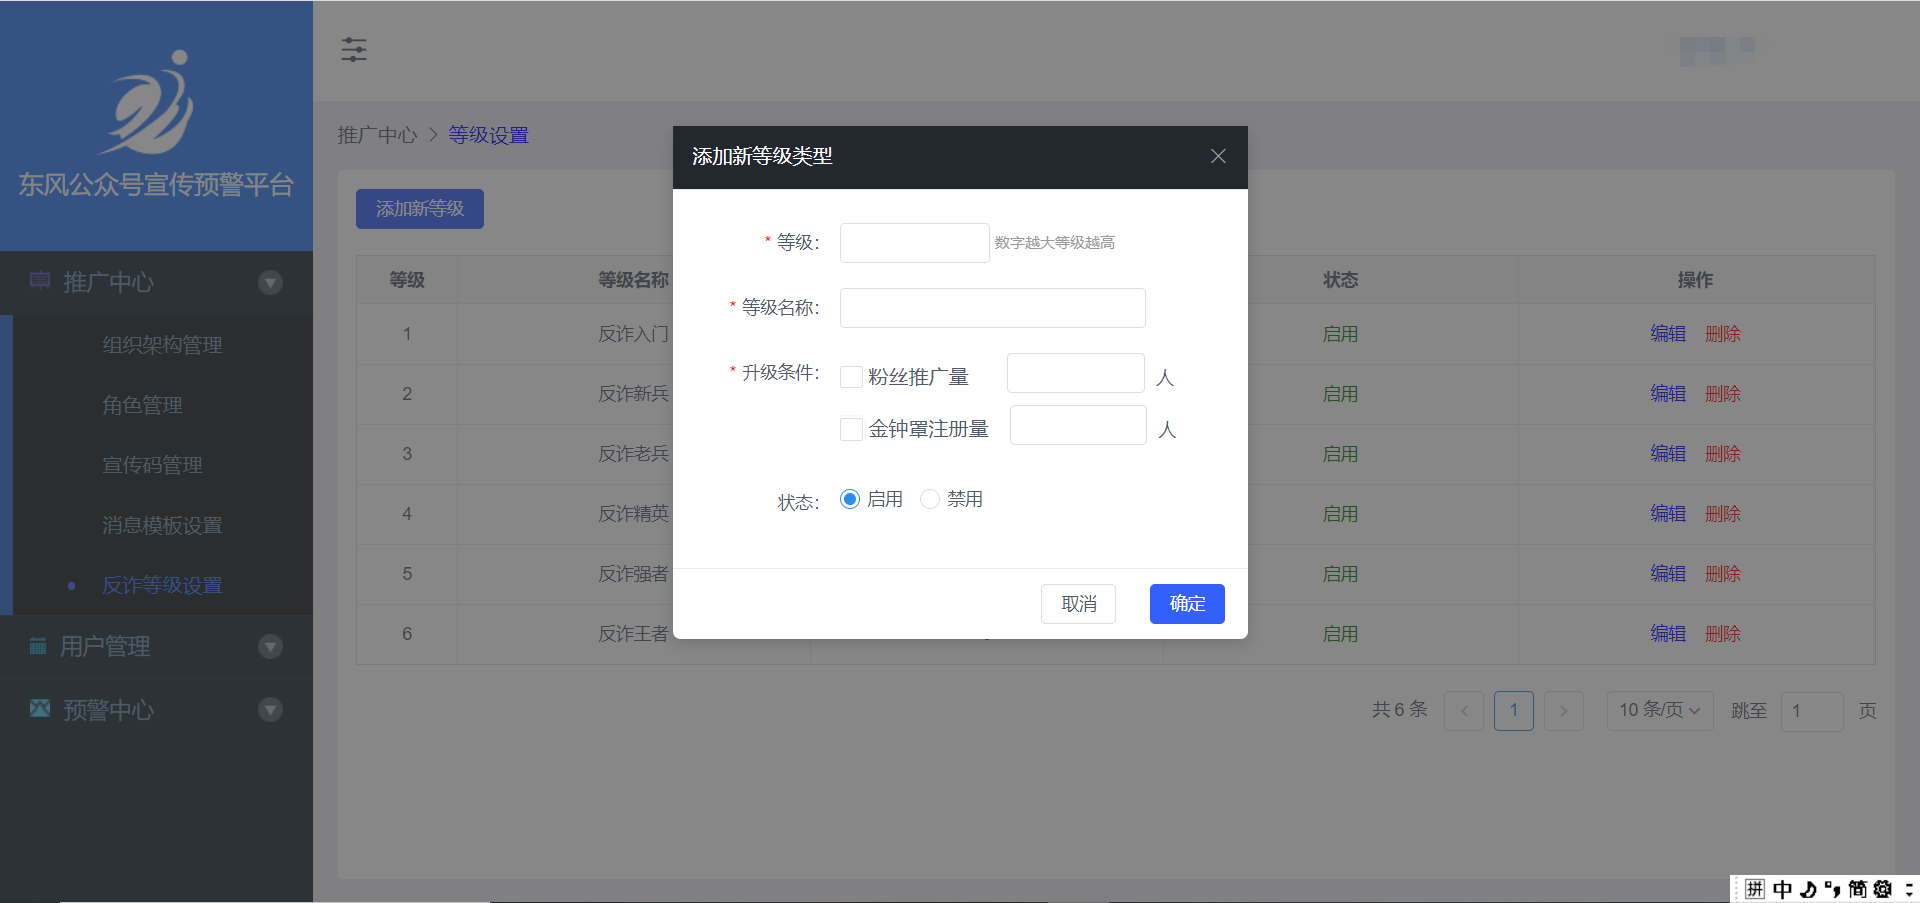The height and width of the screenshot is (903, 1920).
Task: Click the 金钟罩注册量 count input
Action: point(1078,425)
